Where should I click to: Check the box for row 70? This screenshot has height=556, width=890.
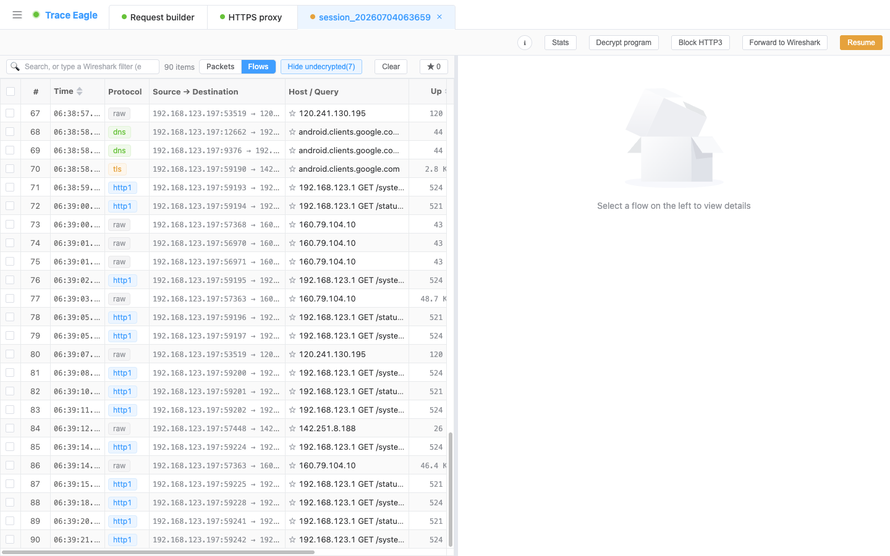click(x=10, y=169)
